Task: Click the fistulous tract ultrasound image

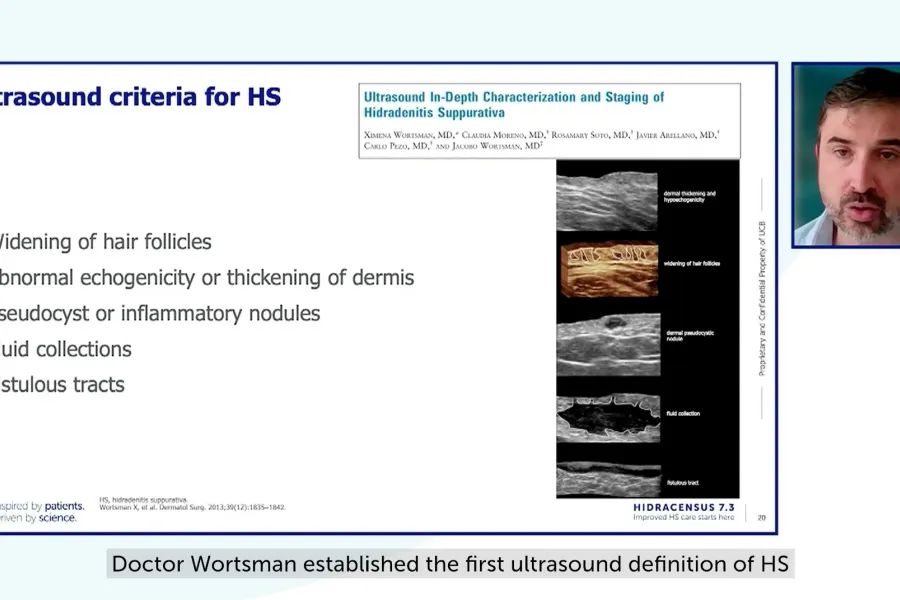Action: [x=608, y=479]
